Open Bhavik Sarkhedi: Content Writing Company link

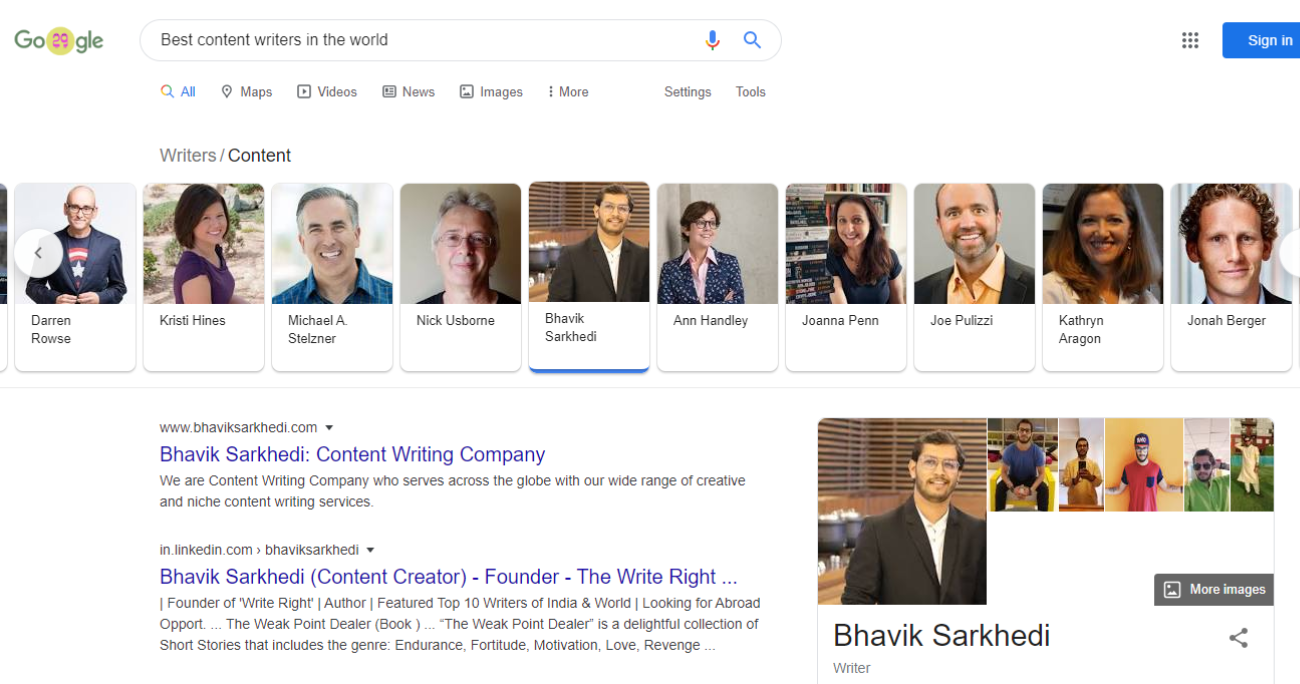352,455
